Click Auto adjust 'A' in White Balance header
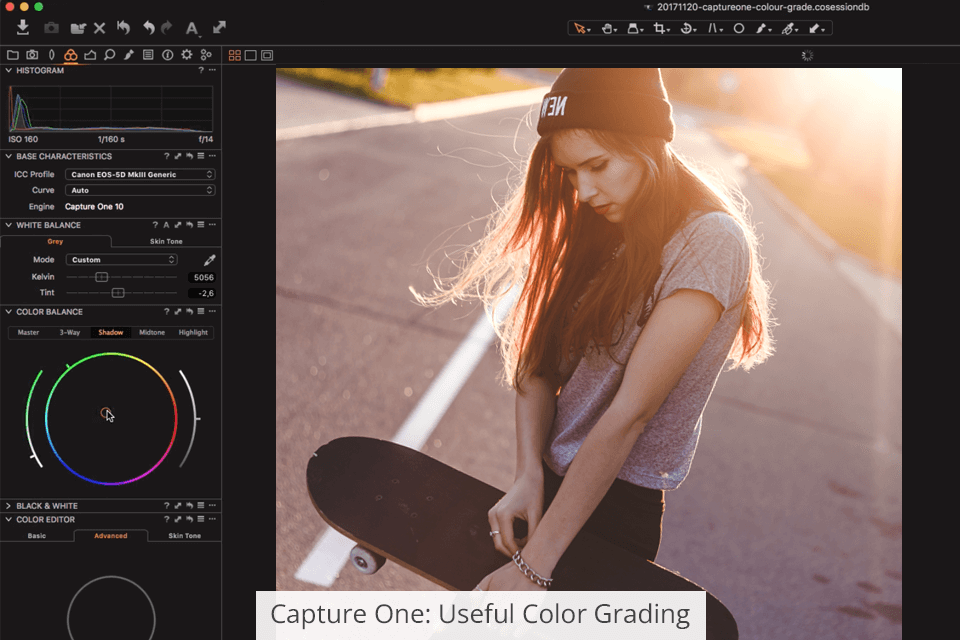This screenshot has width=960, height=640. (166, 225)
